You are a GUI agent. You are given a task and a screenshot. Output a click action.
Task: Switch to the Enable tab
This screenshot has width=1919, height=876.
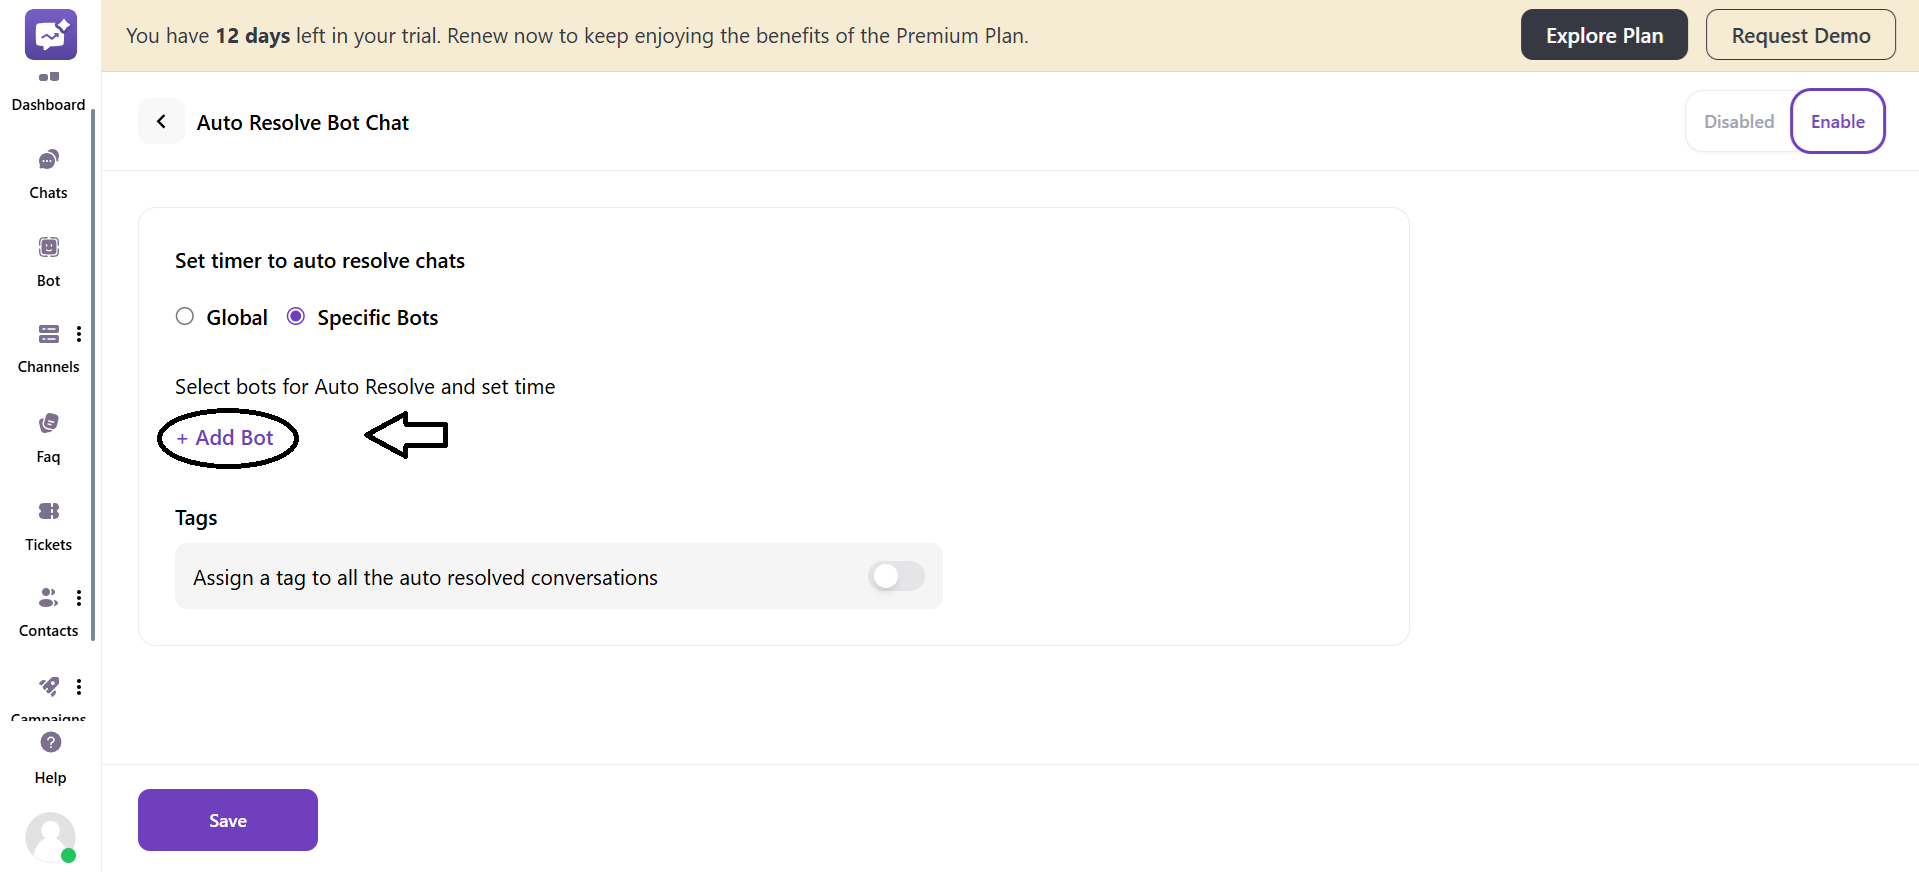pos(1837,122)
